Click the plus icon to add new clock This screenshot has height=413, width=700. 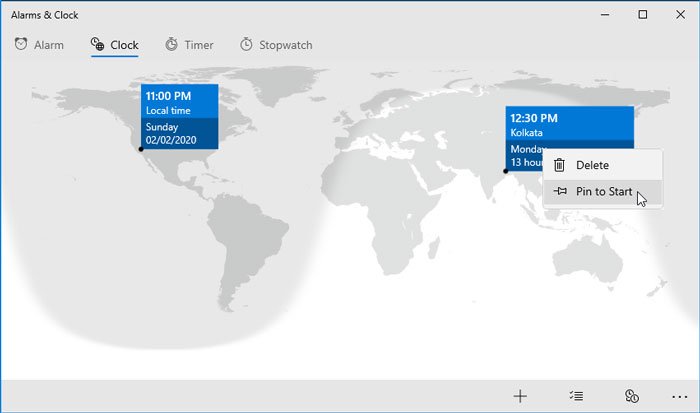click(520, 396)
